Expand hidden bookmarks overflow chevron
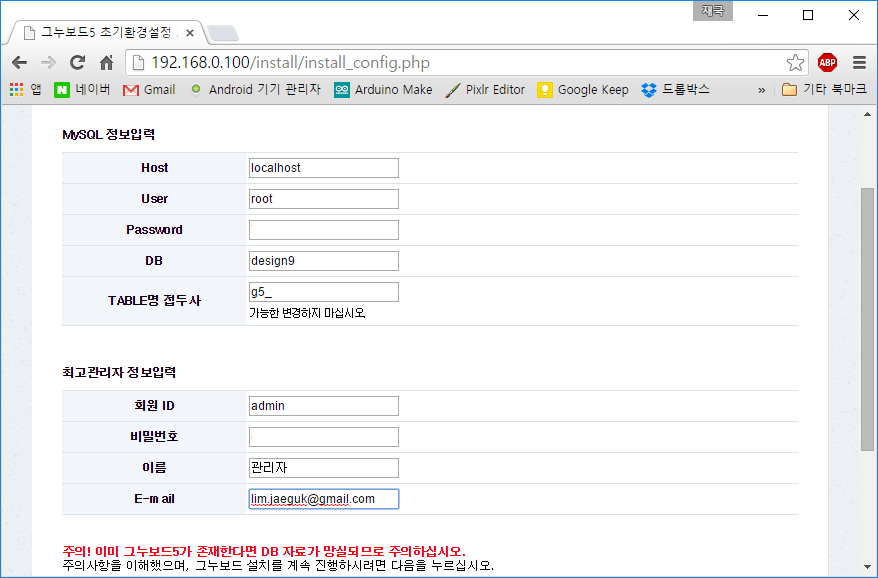The width and height of the screenshot is (878, 578). click(x=761, y=89)
